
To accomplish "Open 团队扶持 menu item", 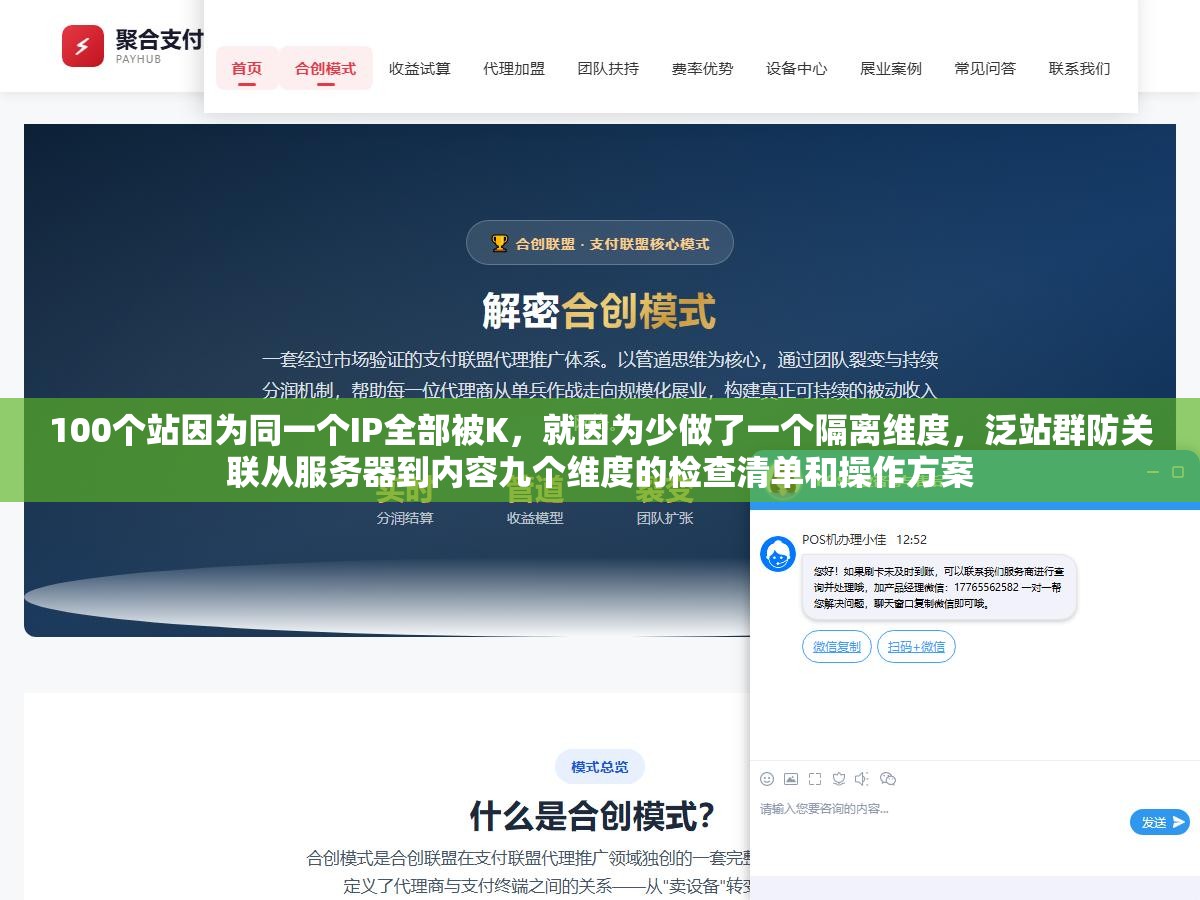I will [x=608, y=68].
